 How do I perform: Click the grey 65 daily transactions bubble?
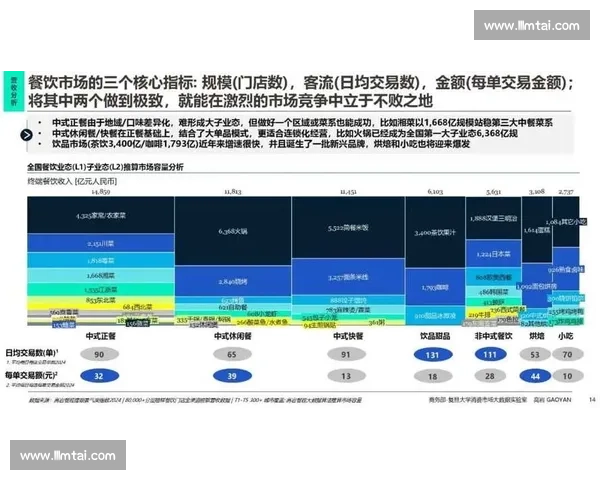(232, 354)
